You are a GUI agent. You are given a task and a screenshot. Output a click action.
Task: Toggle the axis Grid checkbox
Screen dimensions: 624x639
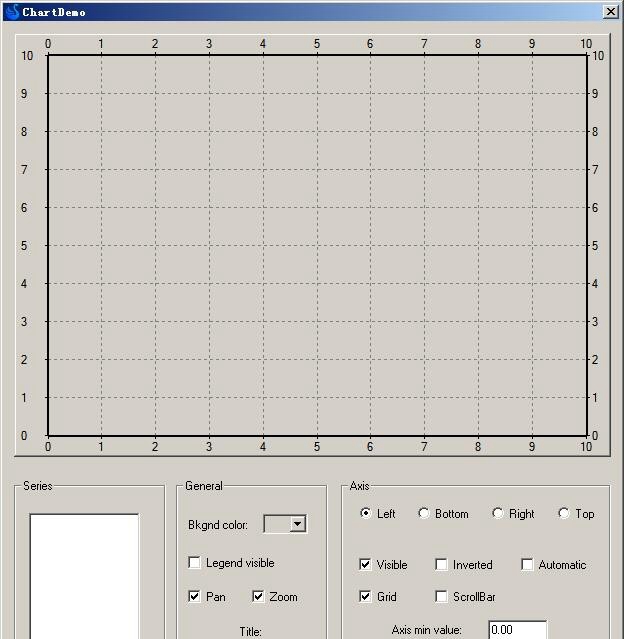pyautogui.click(x=365, y=597)
